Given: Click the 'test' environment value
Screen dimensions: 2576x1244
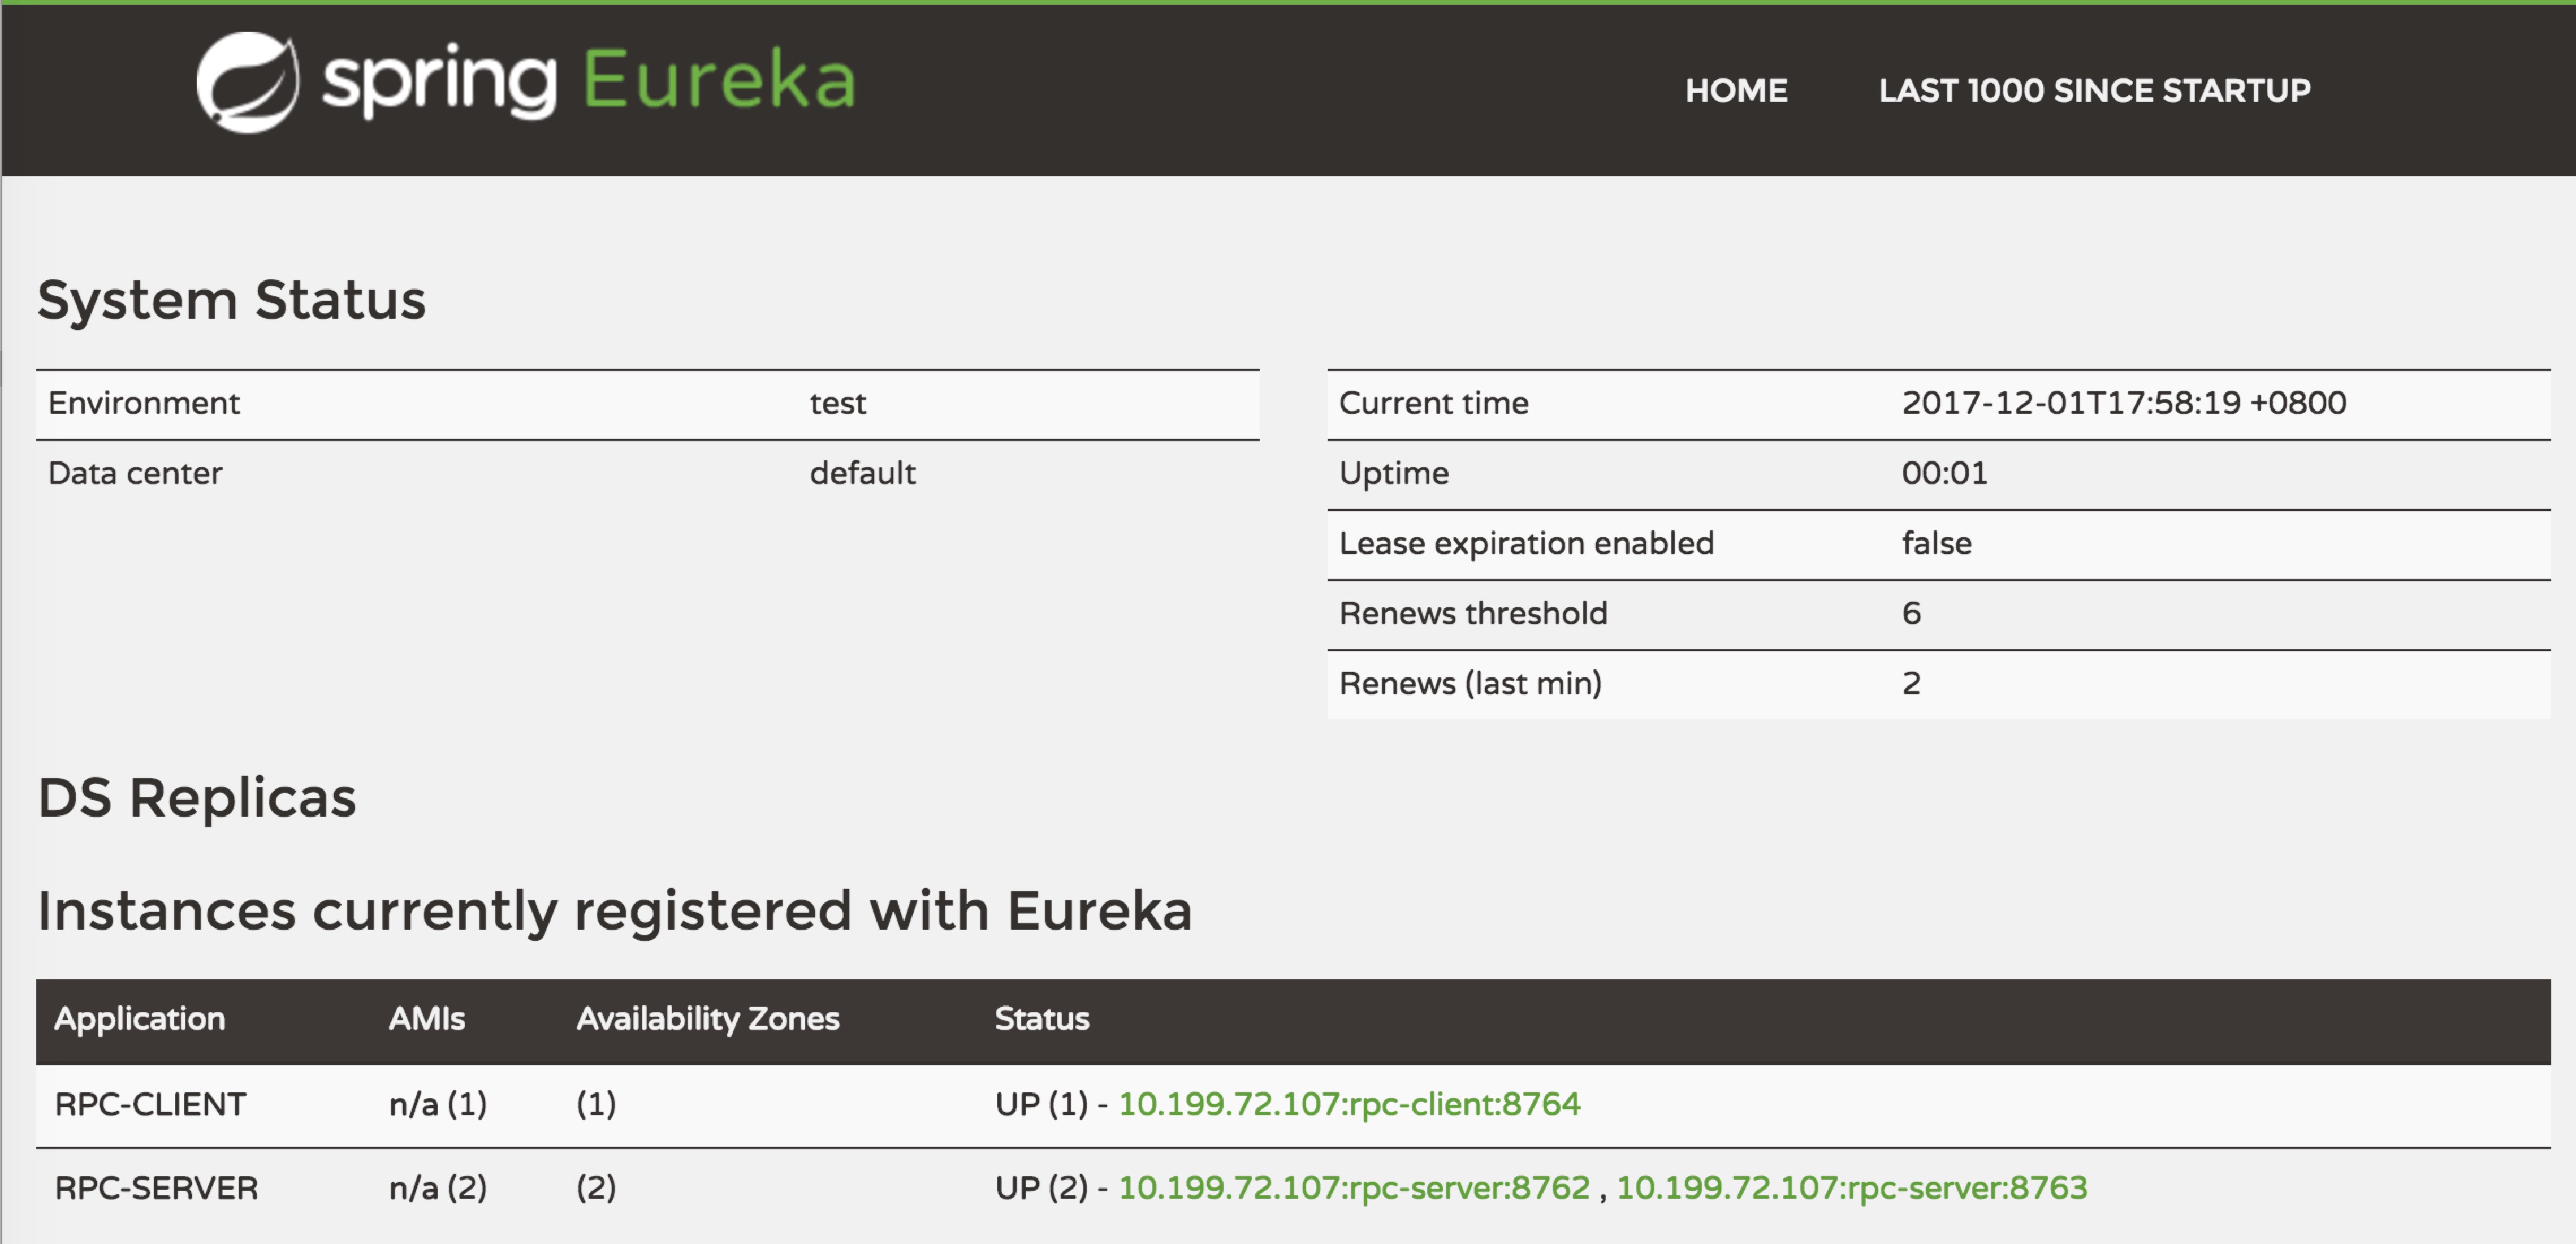Looking at the screenshot, I should click(838, 404).
